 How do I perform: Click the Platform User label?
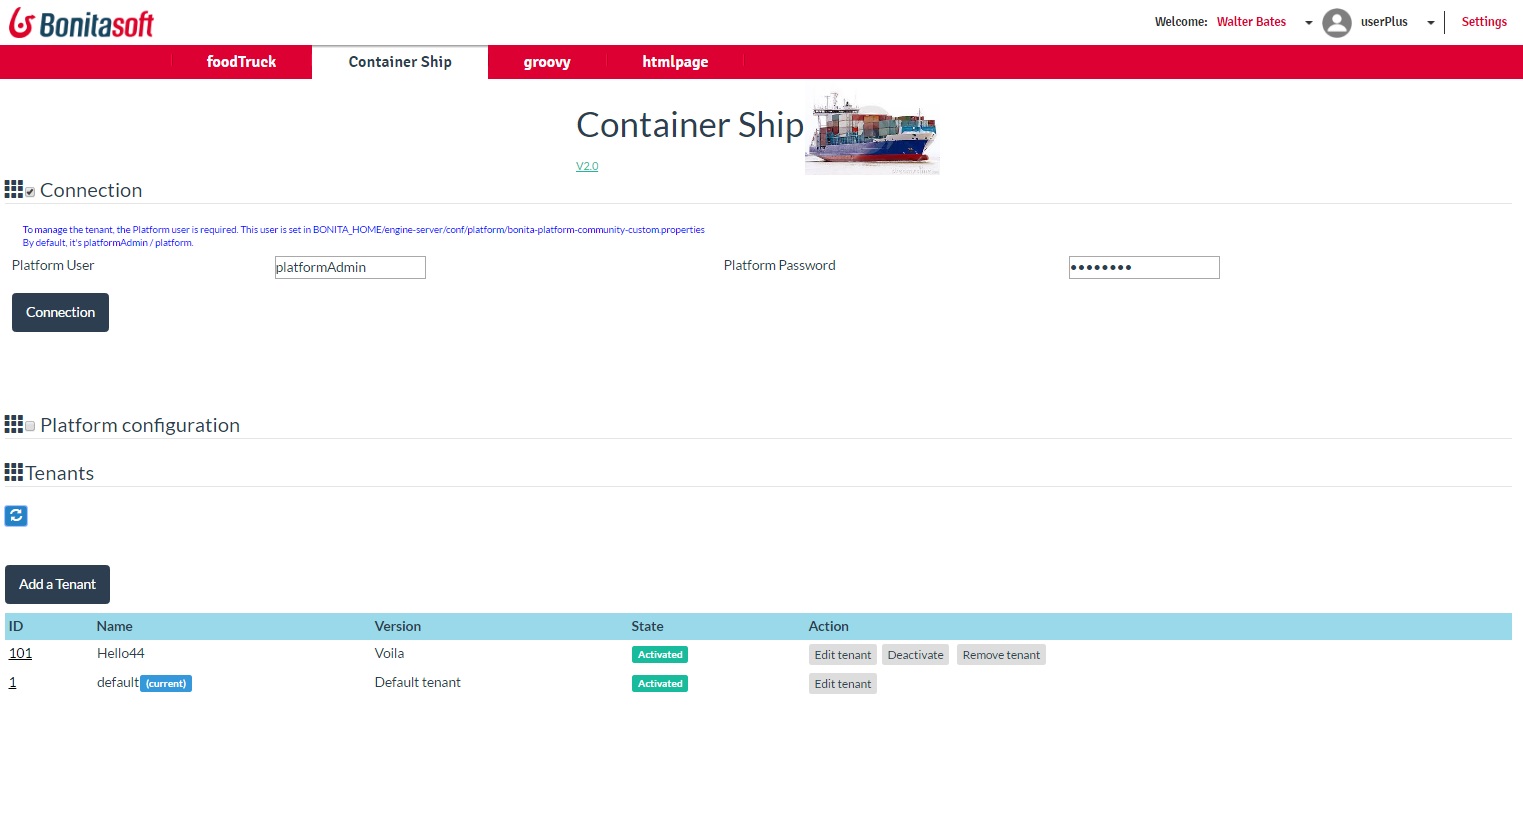point(53,265)
